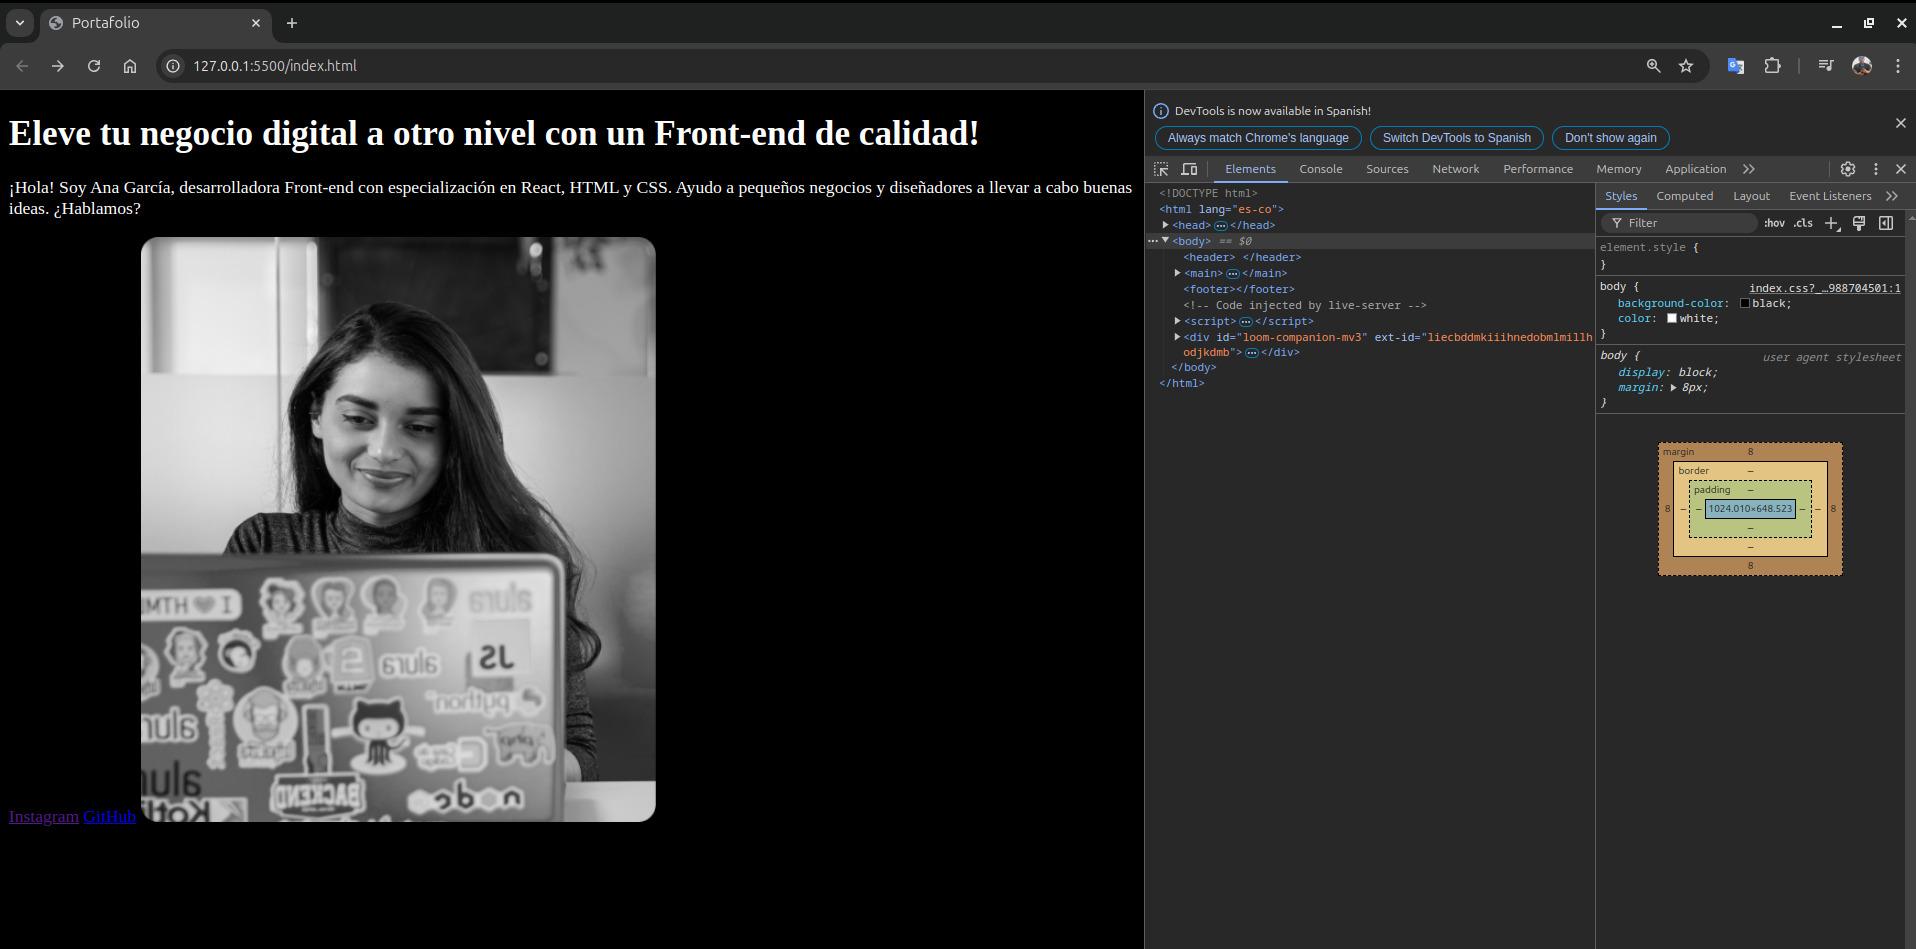Show more Styles pane tabs chevron
Screen dimensions: 1916x949
click(1892, 196)
